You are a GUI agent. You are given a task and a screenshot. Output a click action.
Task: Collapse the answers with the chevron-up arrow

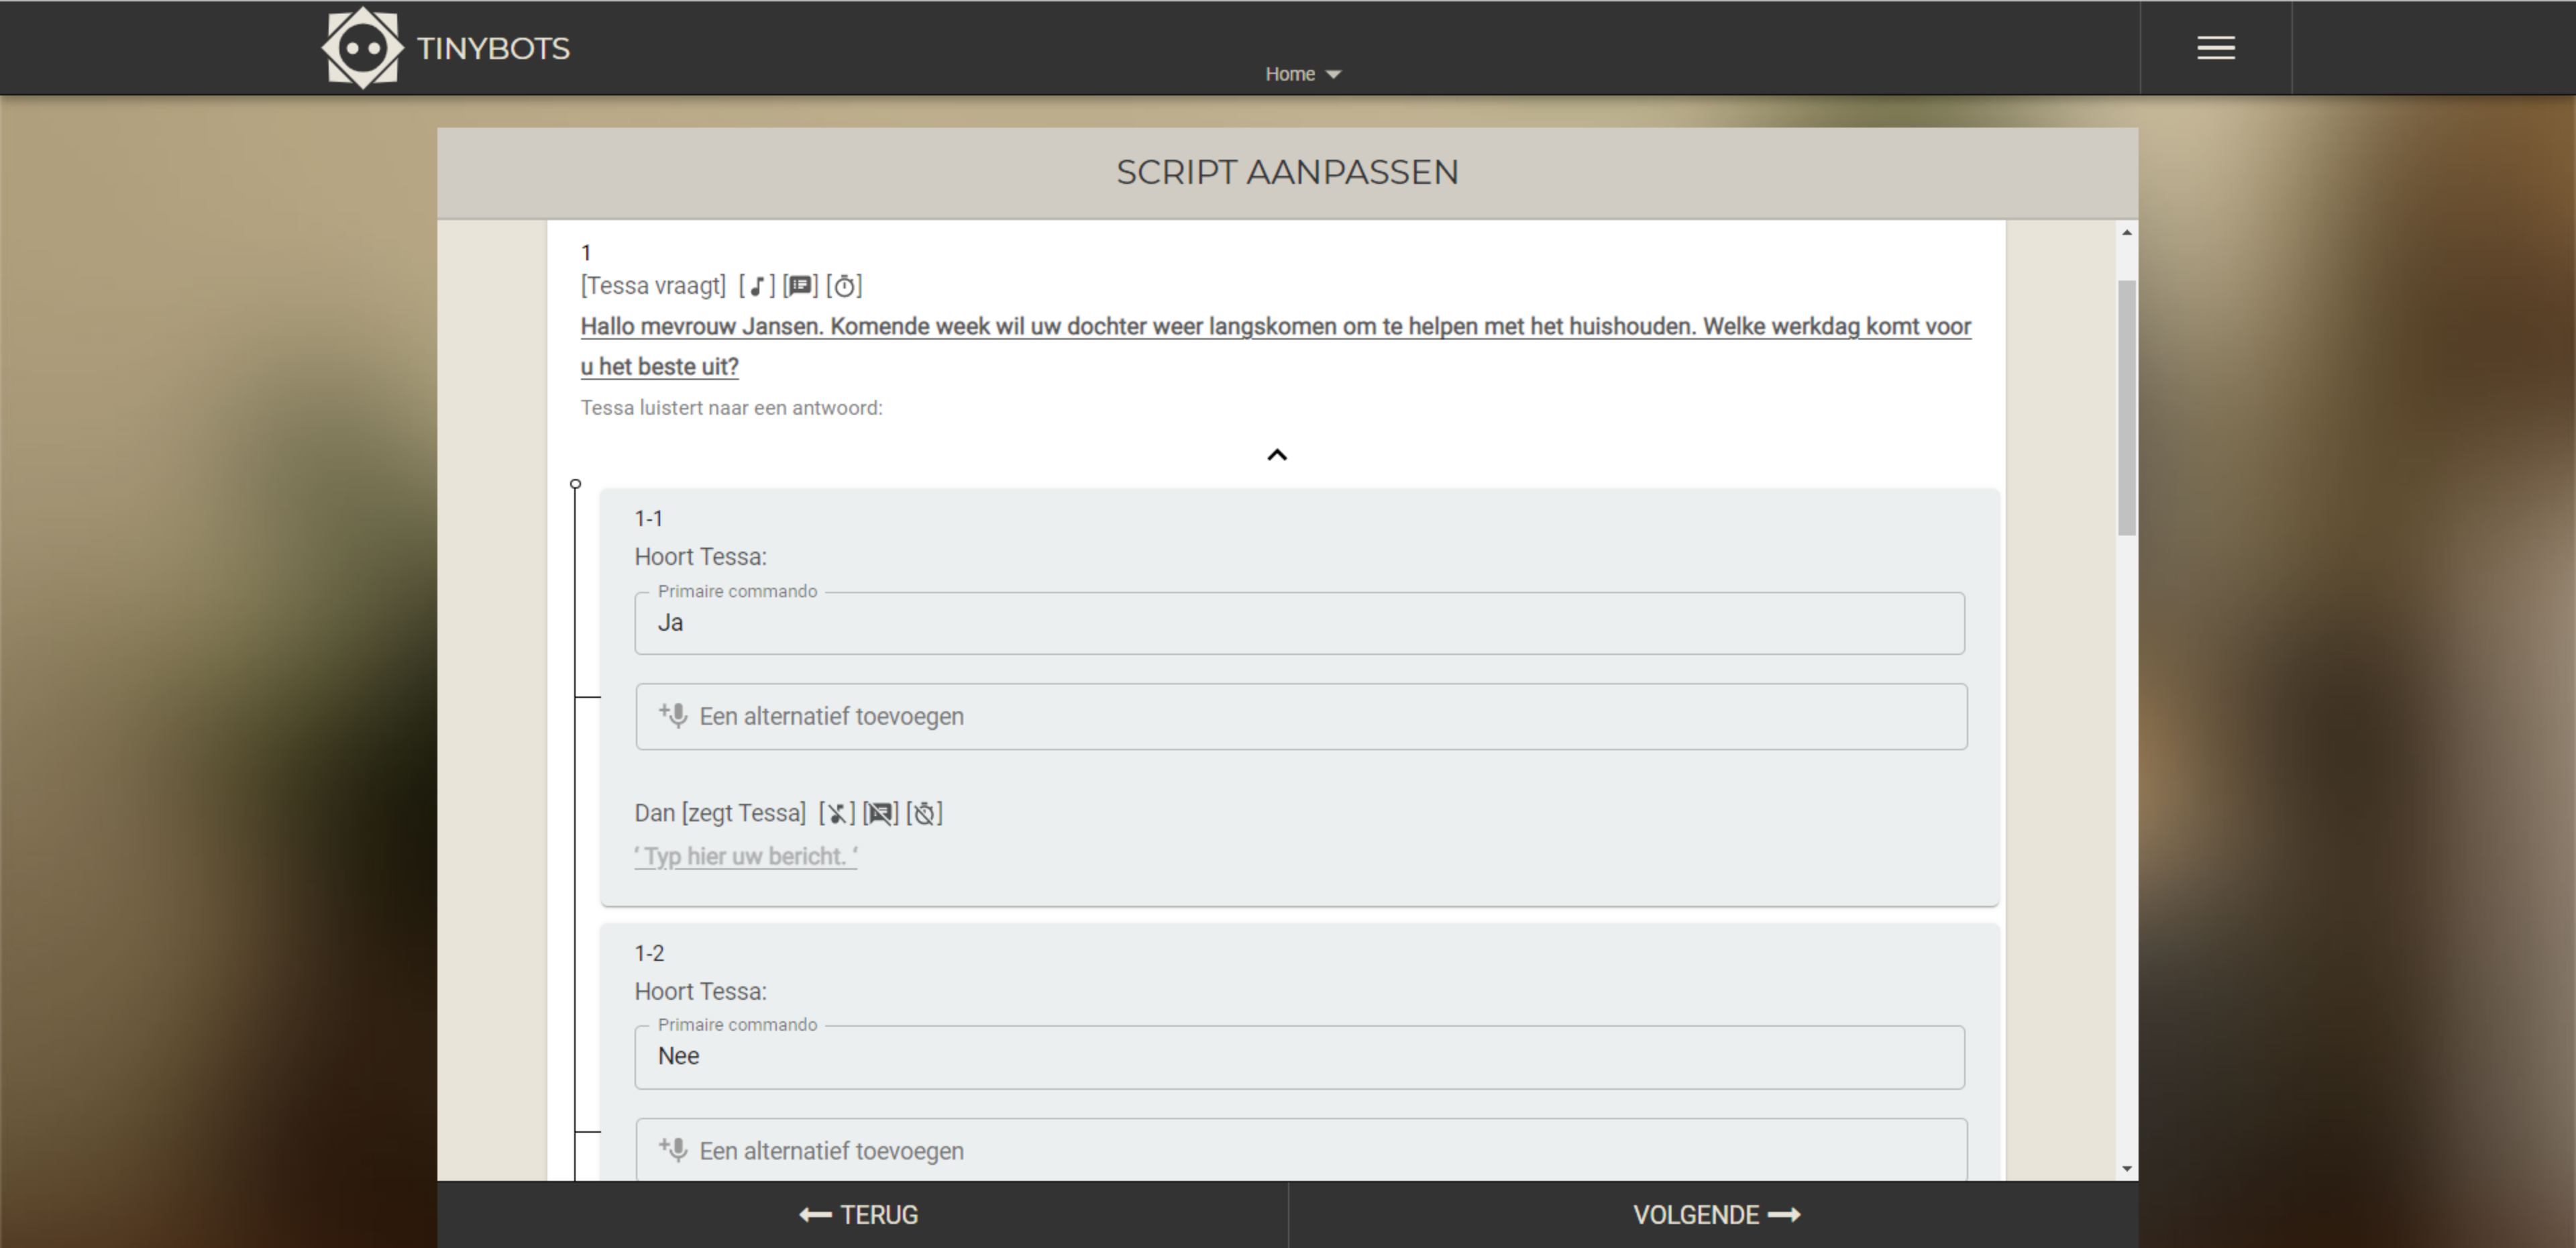point(1277,455)
